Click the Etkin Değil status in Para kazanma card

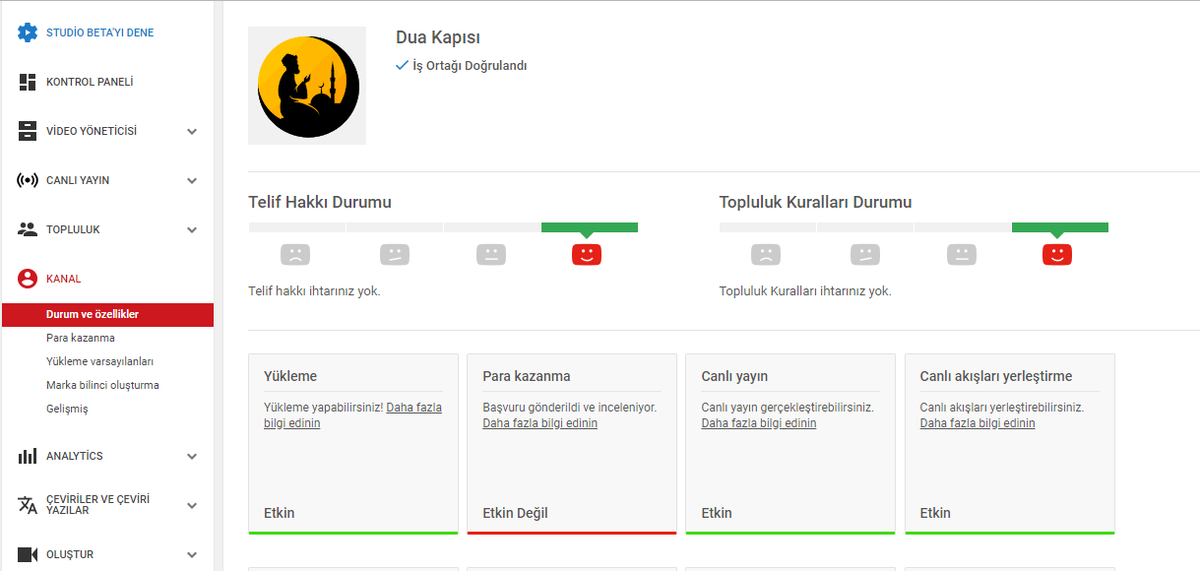tap(515, 513)
